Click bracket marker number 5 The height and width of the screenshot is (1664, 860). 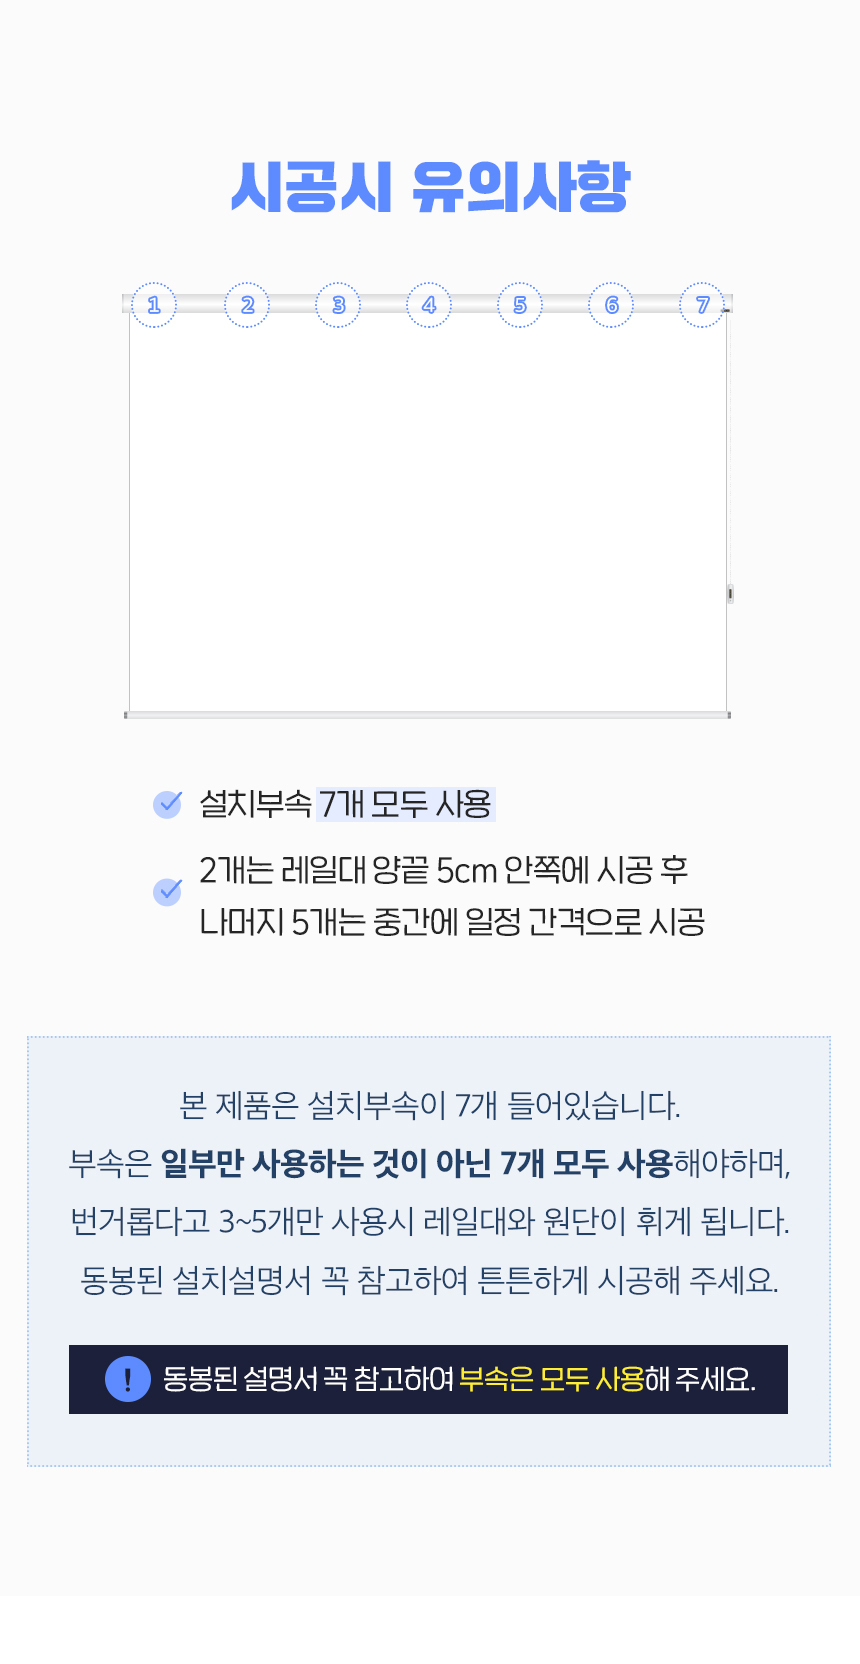click(x=520, y=305)
